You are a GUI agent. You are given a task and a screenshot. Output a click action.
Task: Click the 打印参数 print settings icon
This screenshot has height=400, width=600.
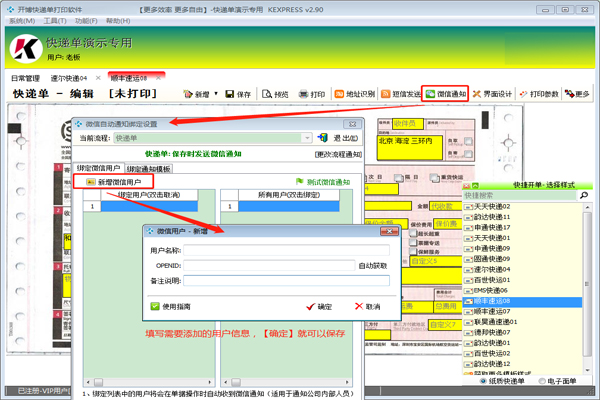pos(523,94)
